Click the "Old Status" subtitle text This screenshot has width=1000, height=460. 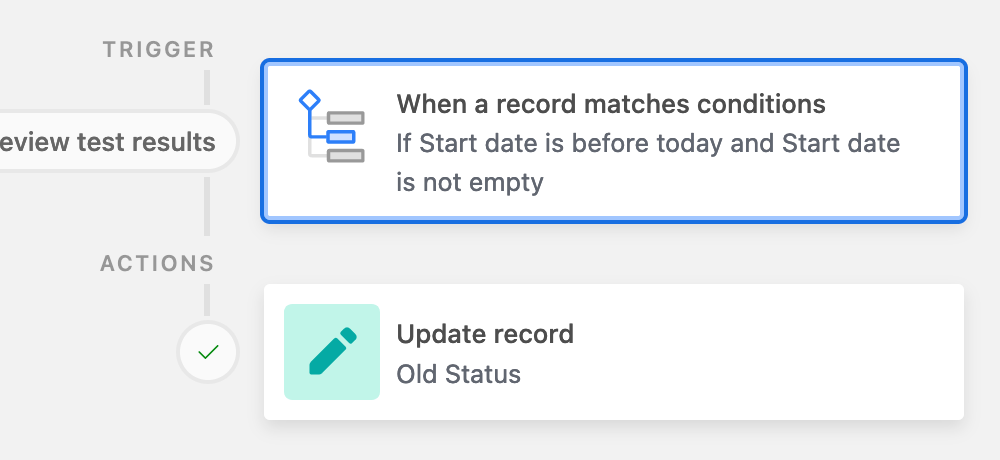pos(458,375)
